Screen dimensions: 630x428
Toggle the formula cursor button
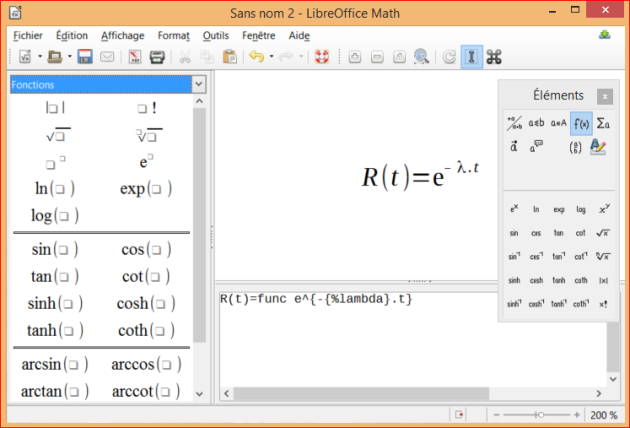coord(470,57)
